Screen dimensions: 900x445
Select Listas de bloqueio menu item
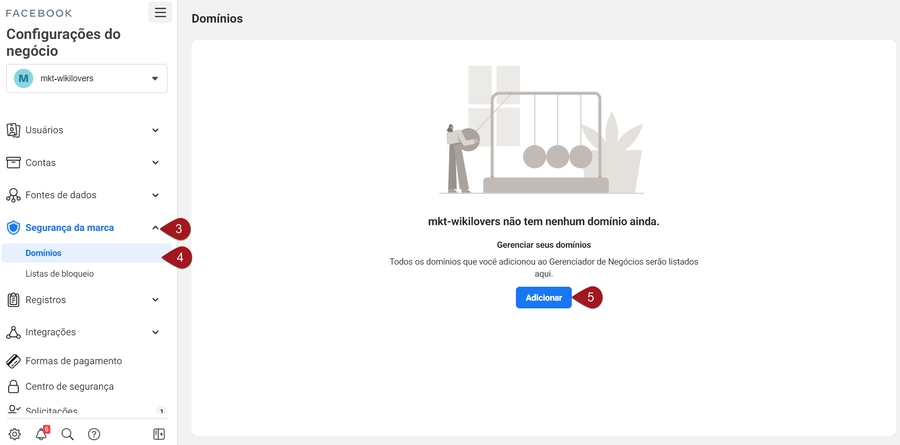60,274
